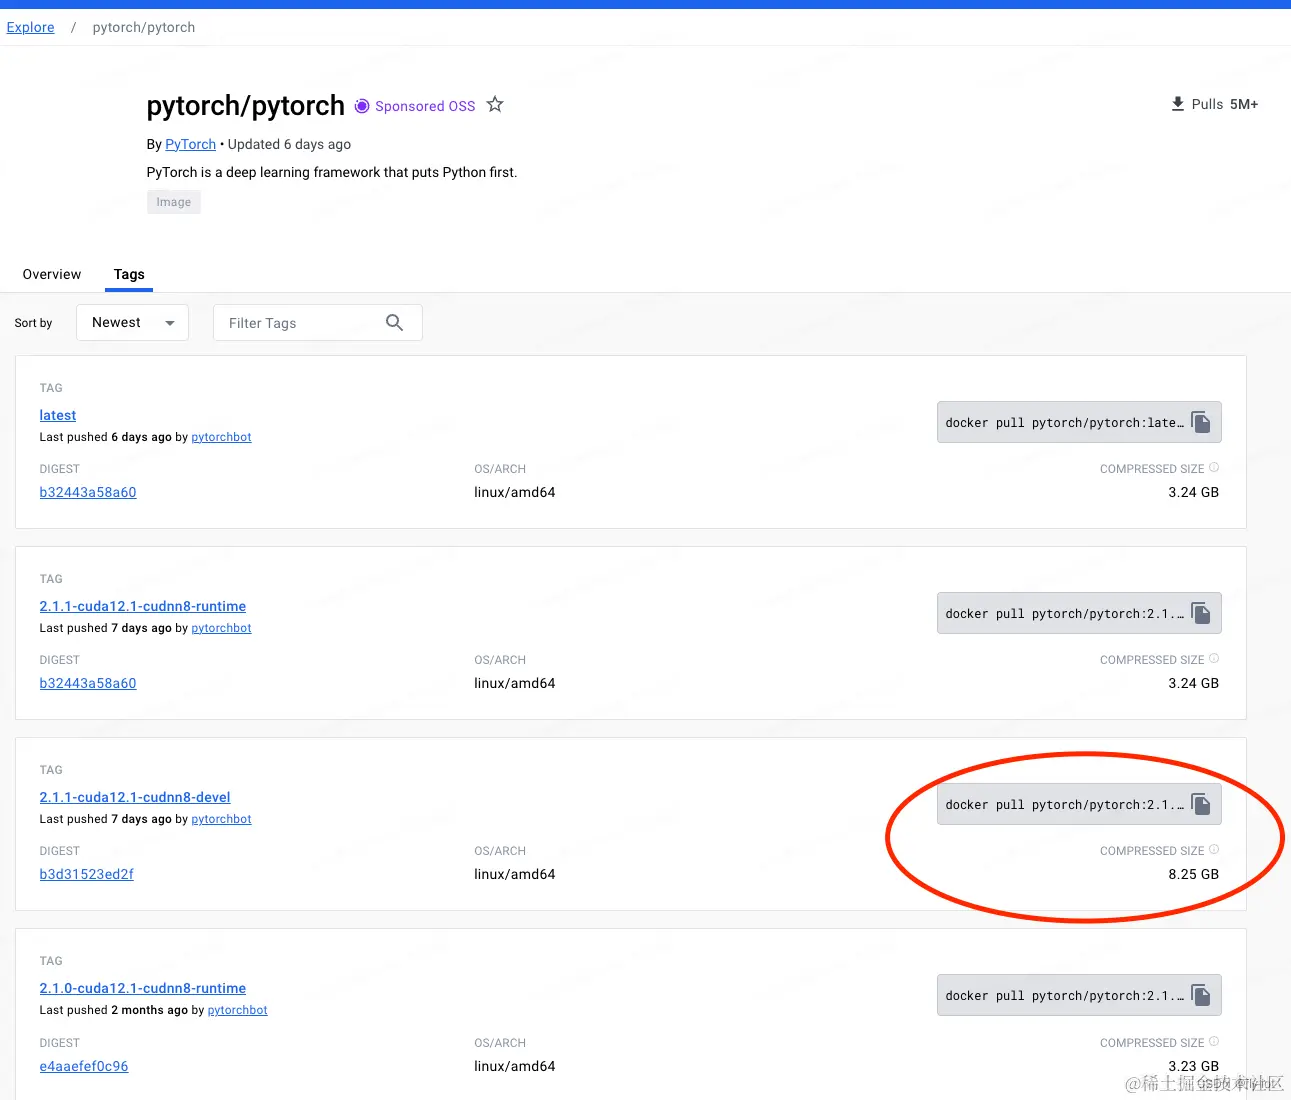Click the Pulls download icon
Image resolution: width=1291 pixels, height=1100 pixels.
click(x=1178, y=104)
